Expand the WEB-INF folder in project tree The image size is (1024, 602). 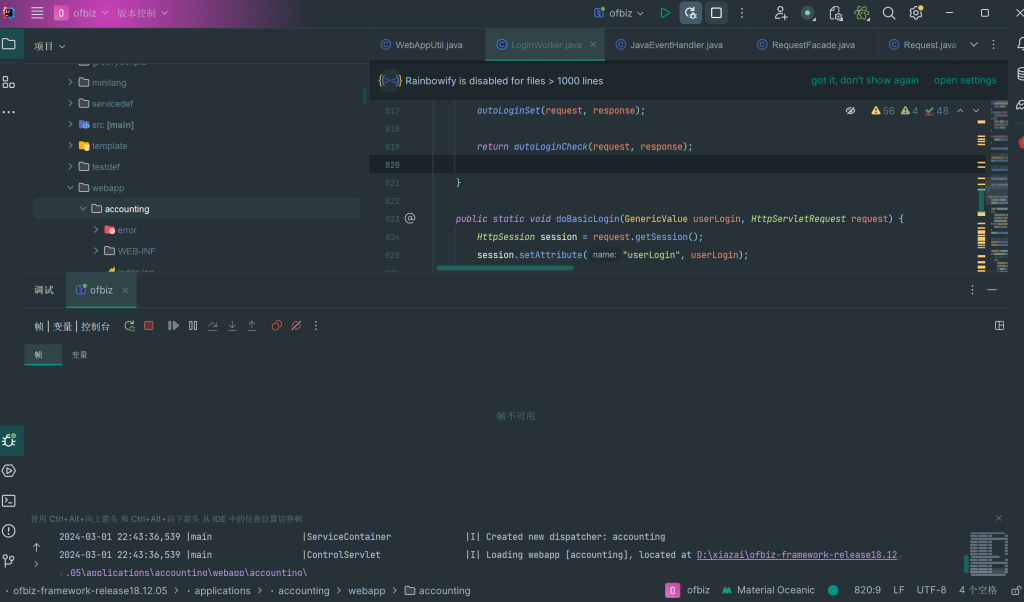[96, 251]
